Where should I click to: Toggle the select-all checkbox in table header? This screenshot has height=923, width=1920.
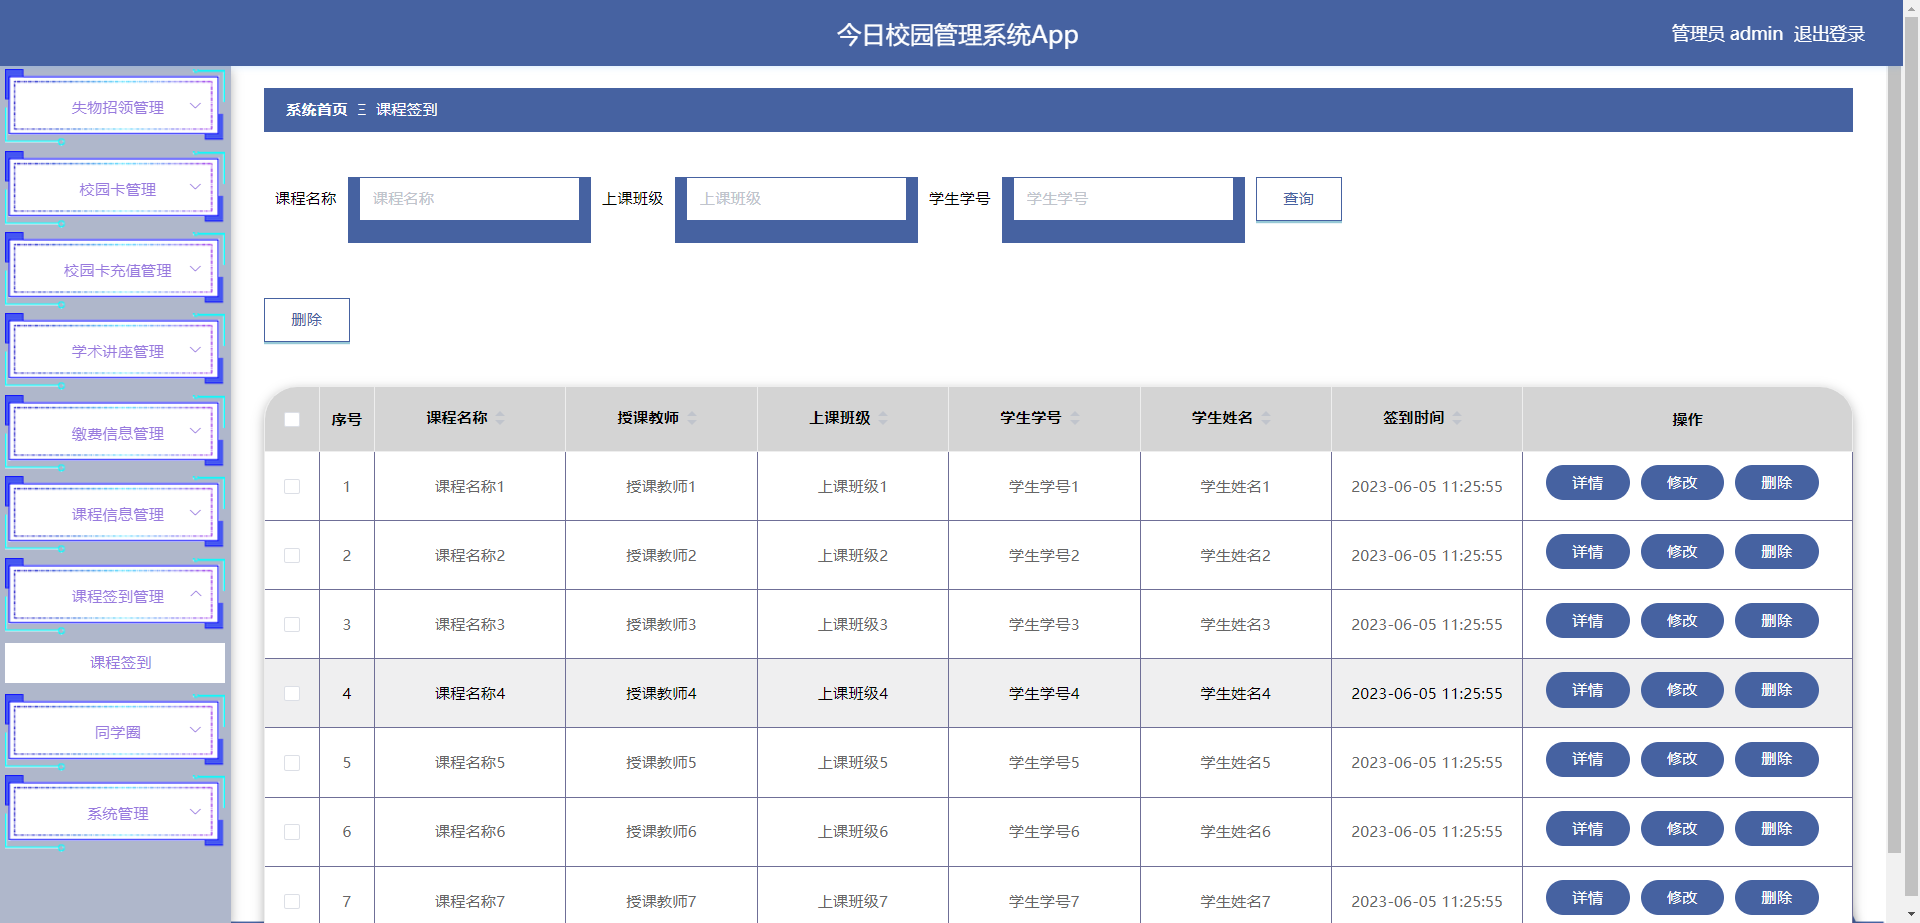(292, 420)
